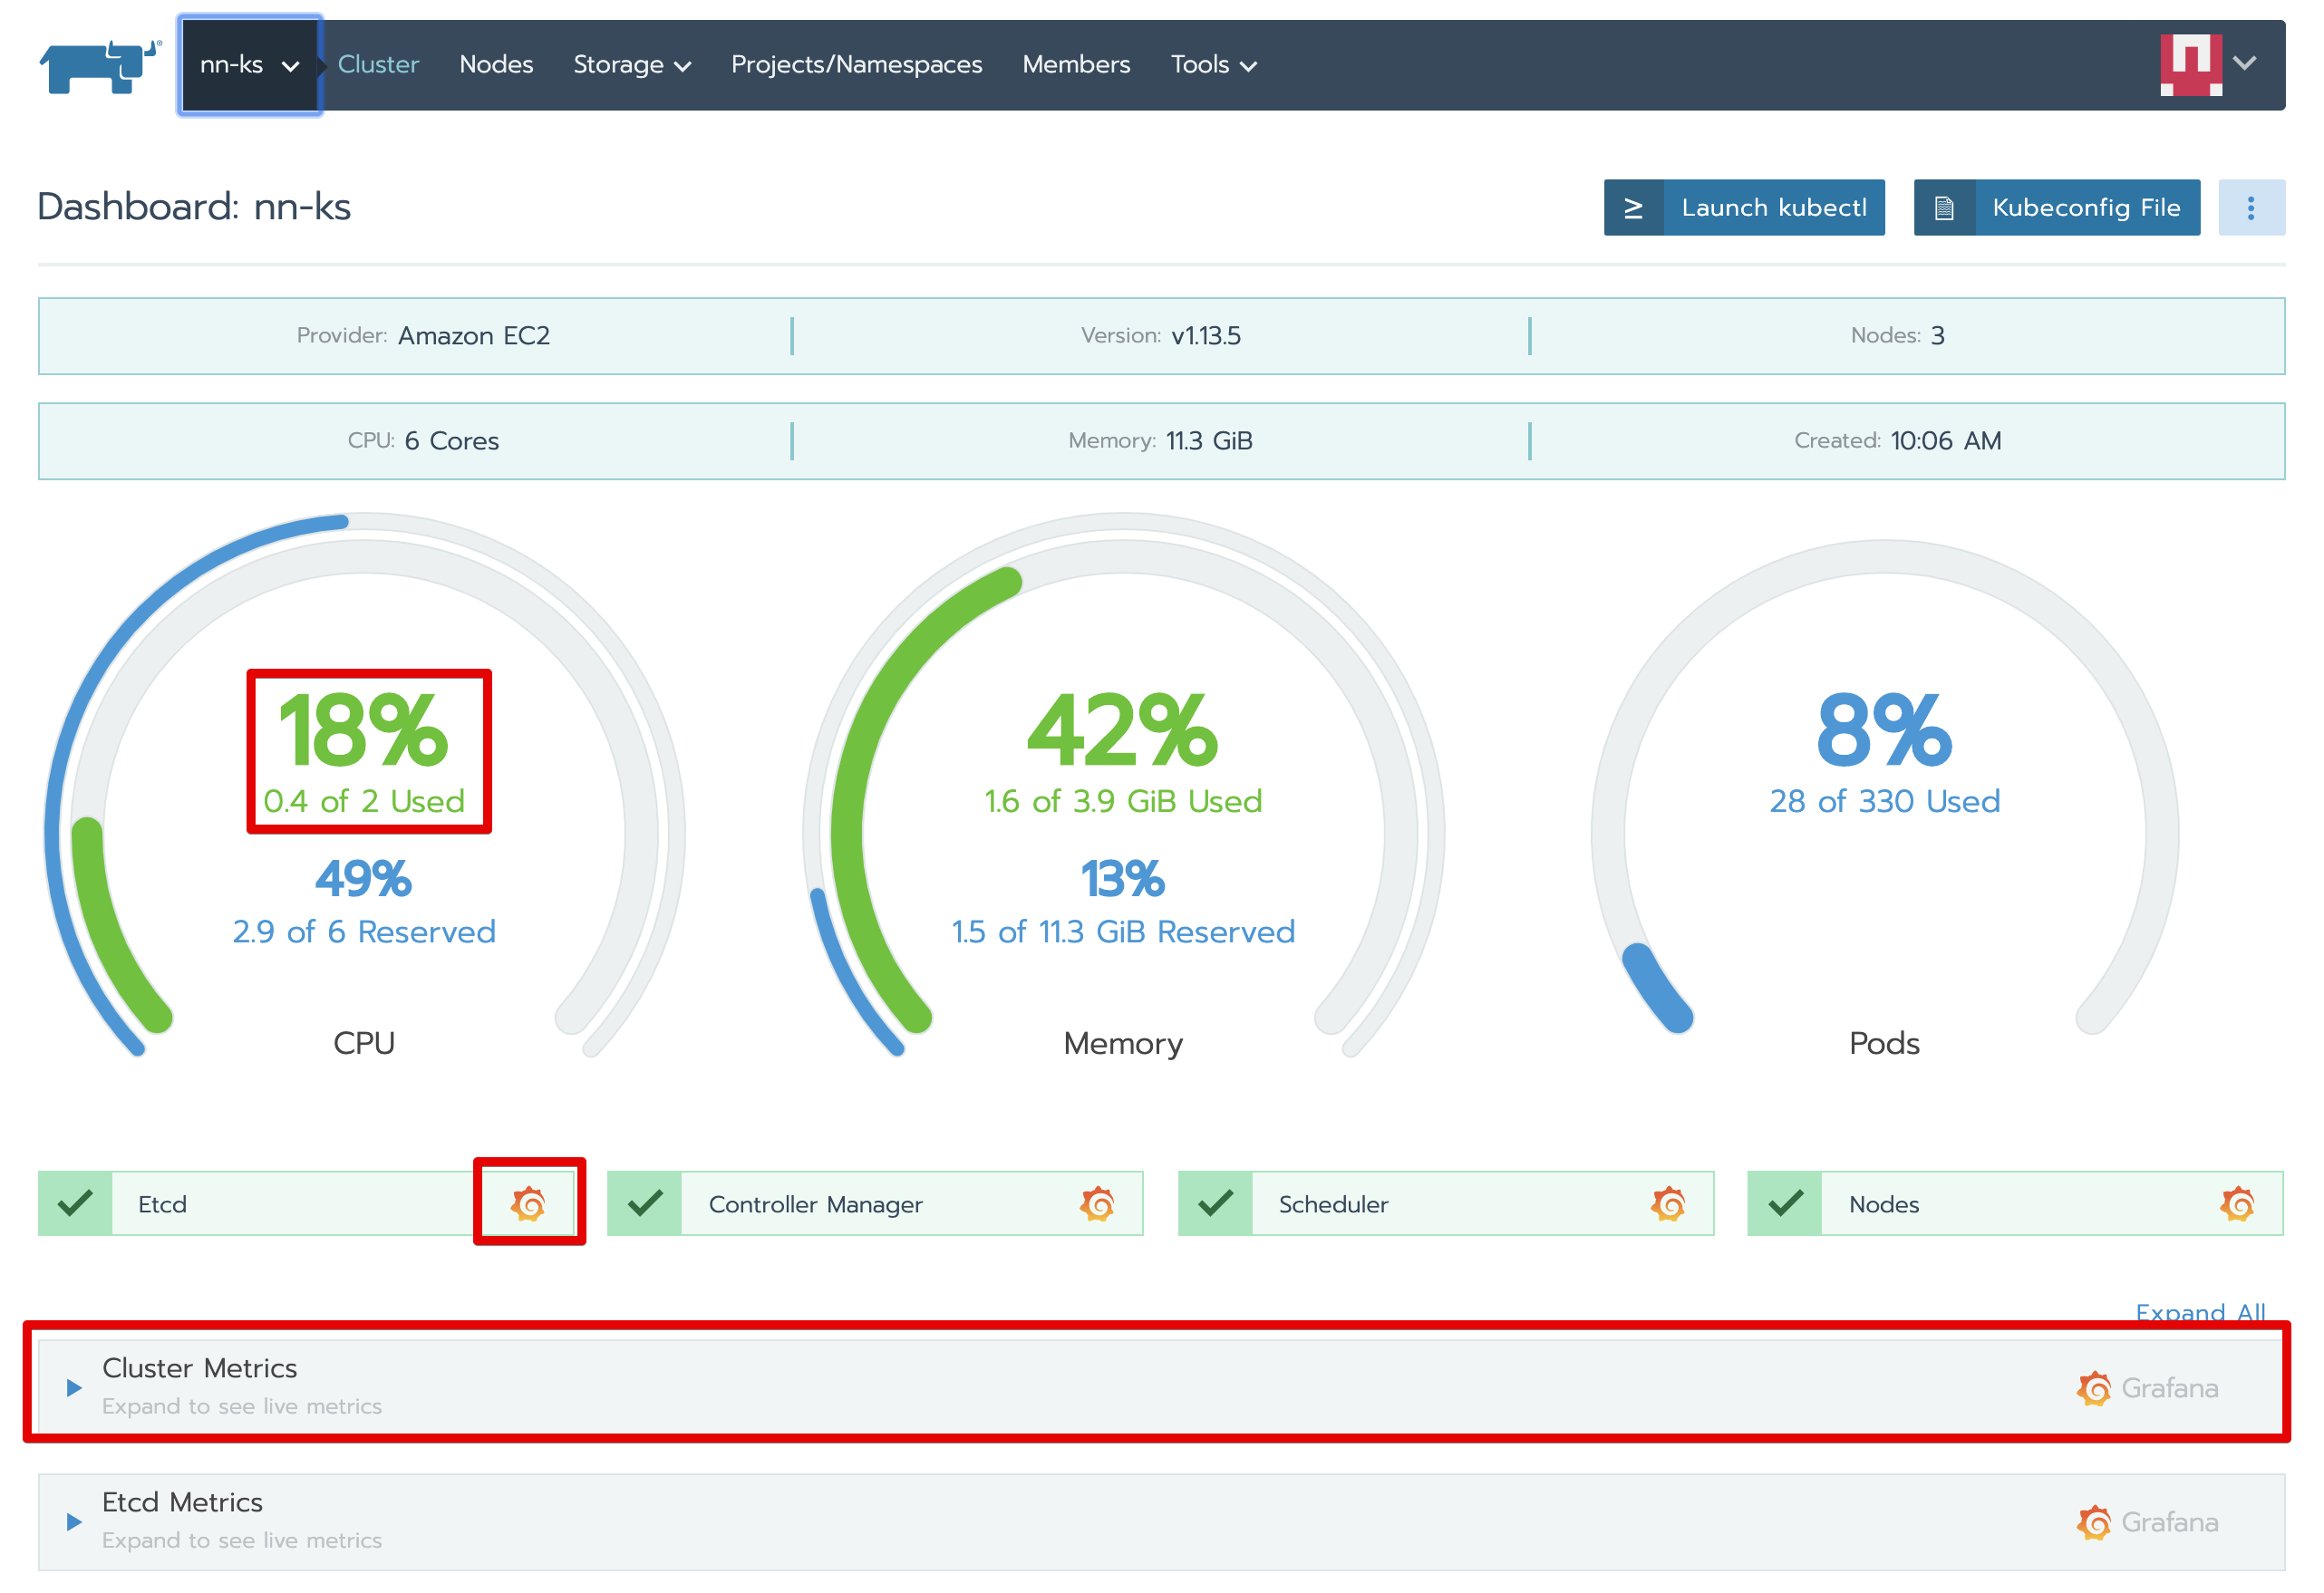Open Grafana link in Etcd Metrics
This screenshot has width=2324, height=1593.
2147,1522
